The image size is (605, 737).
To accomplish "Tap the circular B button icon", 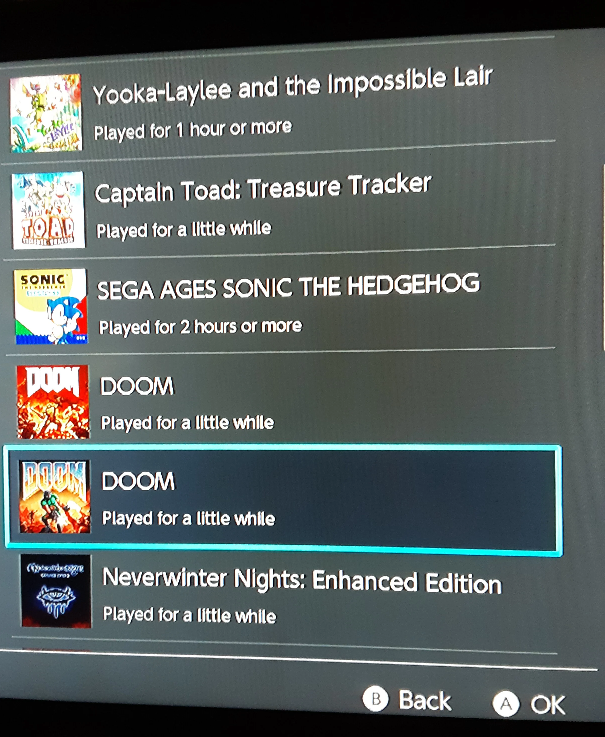I will pos(375,698).
